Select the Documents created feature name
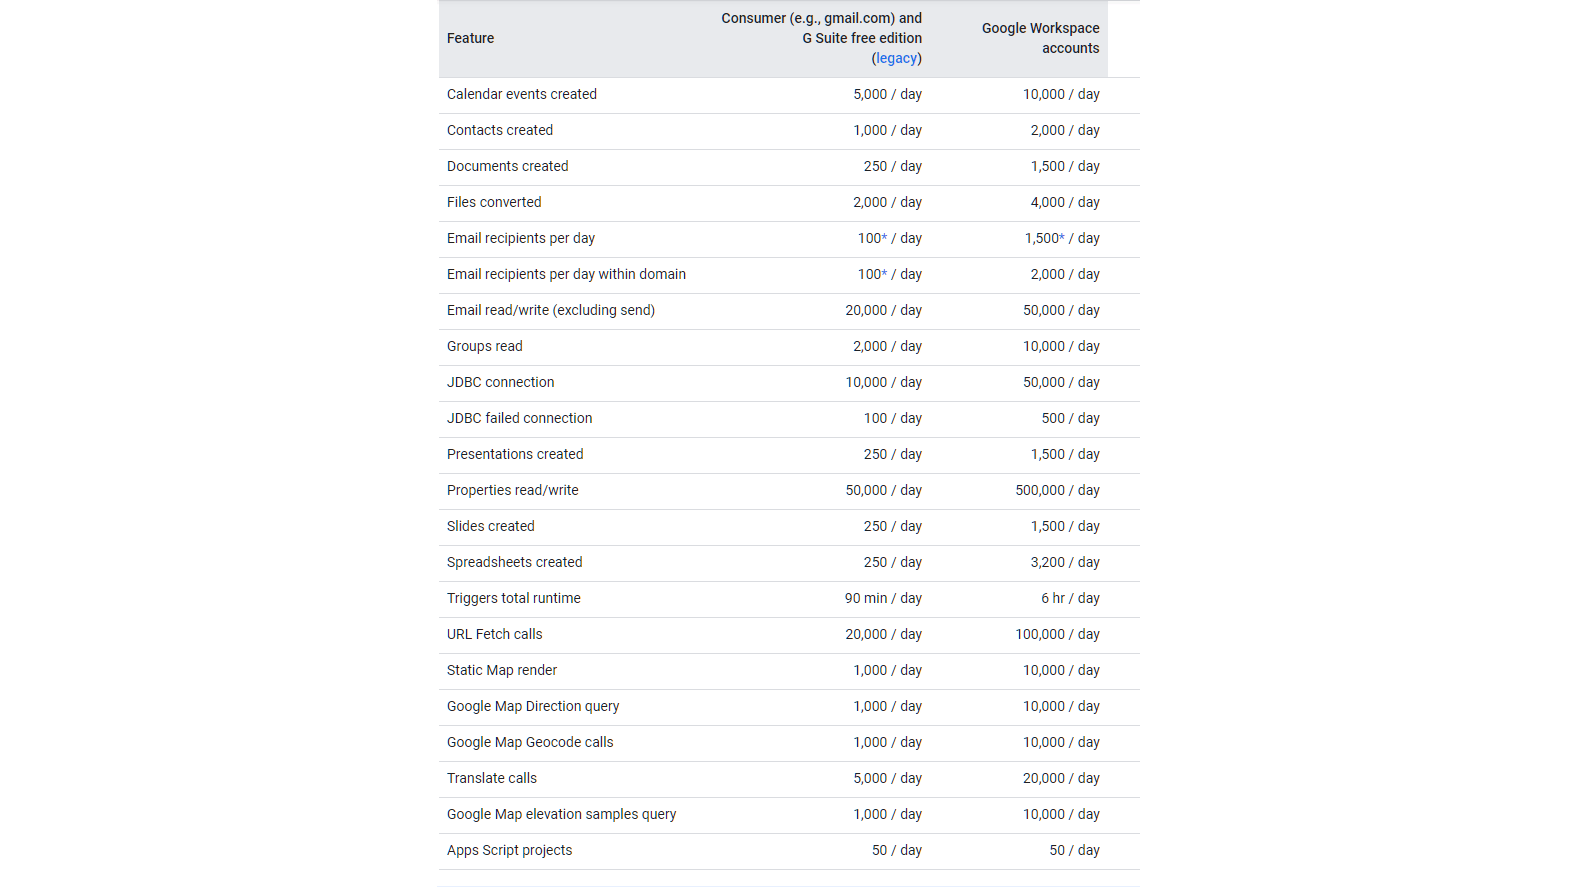Screen dimensions: 1577x887 [507, 166]
